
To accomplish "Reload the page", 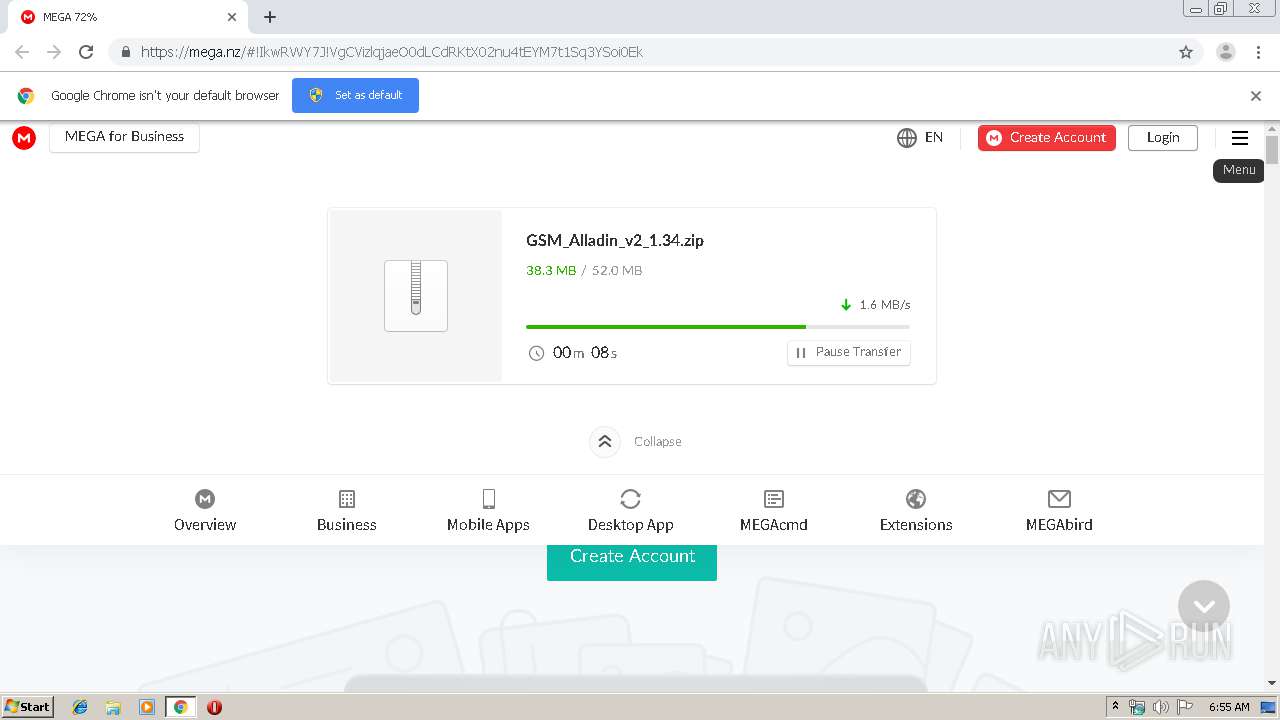I will pos(86,52).
